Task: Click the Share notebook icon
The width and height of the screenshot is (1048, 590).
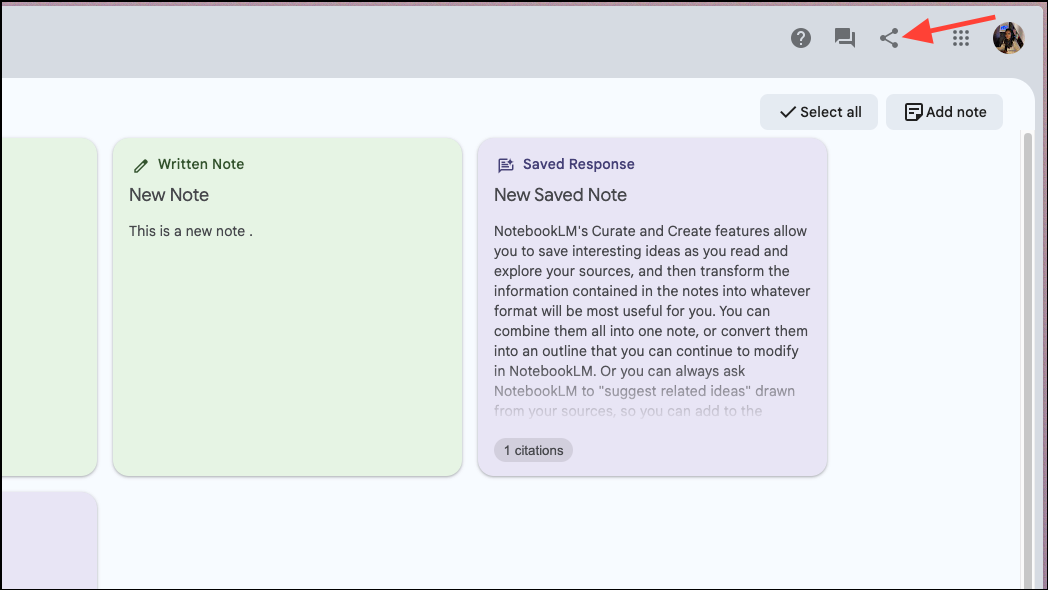Action: (889, 38)
